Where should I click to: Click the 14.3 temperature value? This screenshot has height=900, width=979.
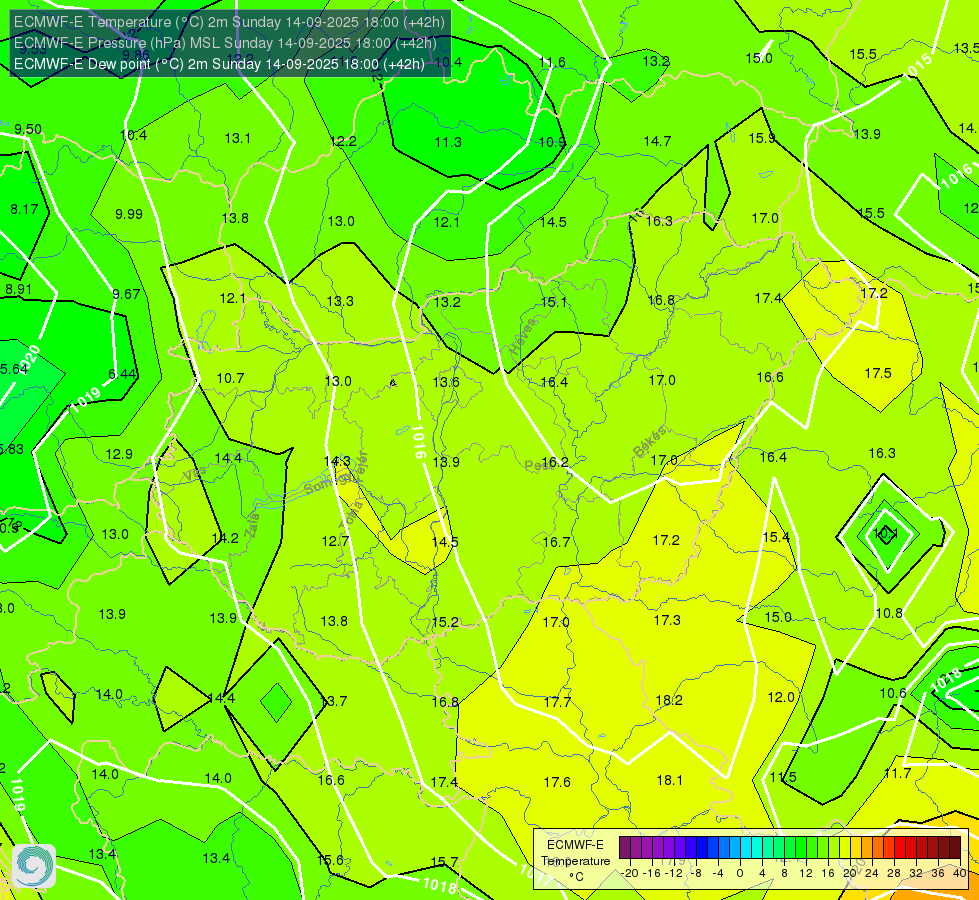337,461
